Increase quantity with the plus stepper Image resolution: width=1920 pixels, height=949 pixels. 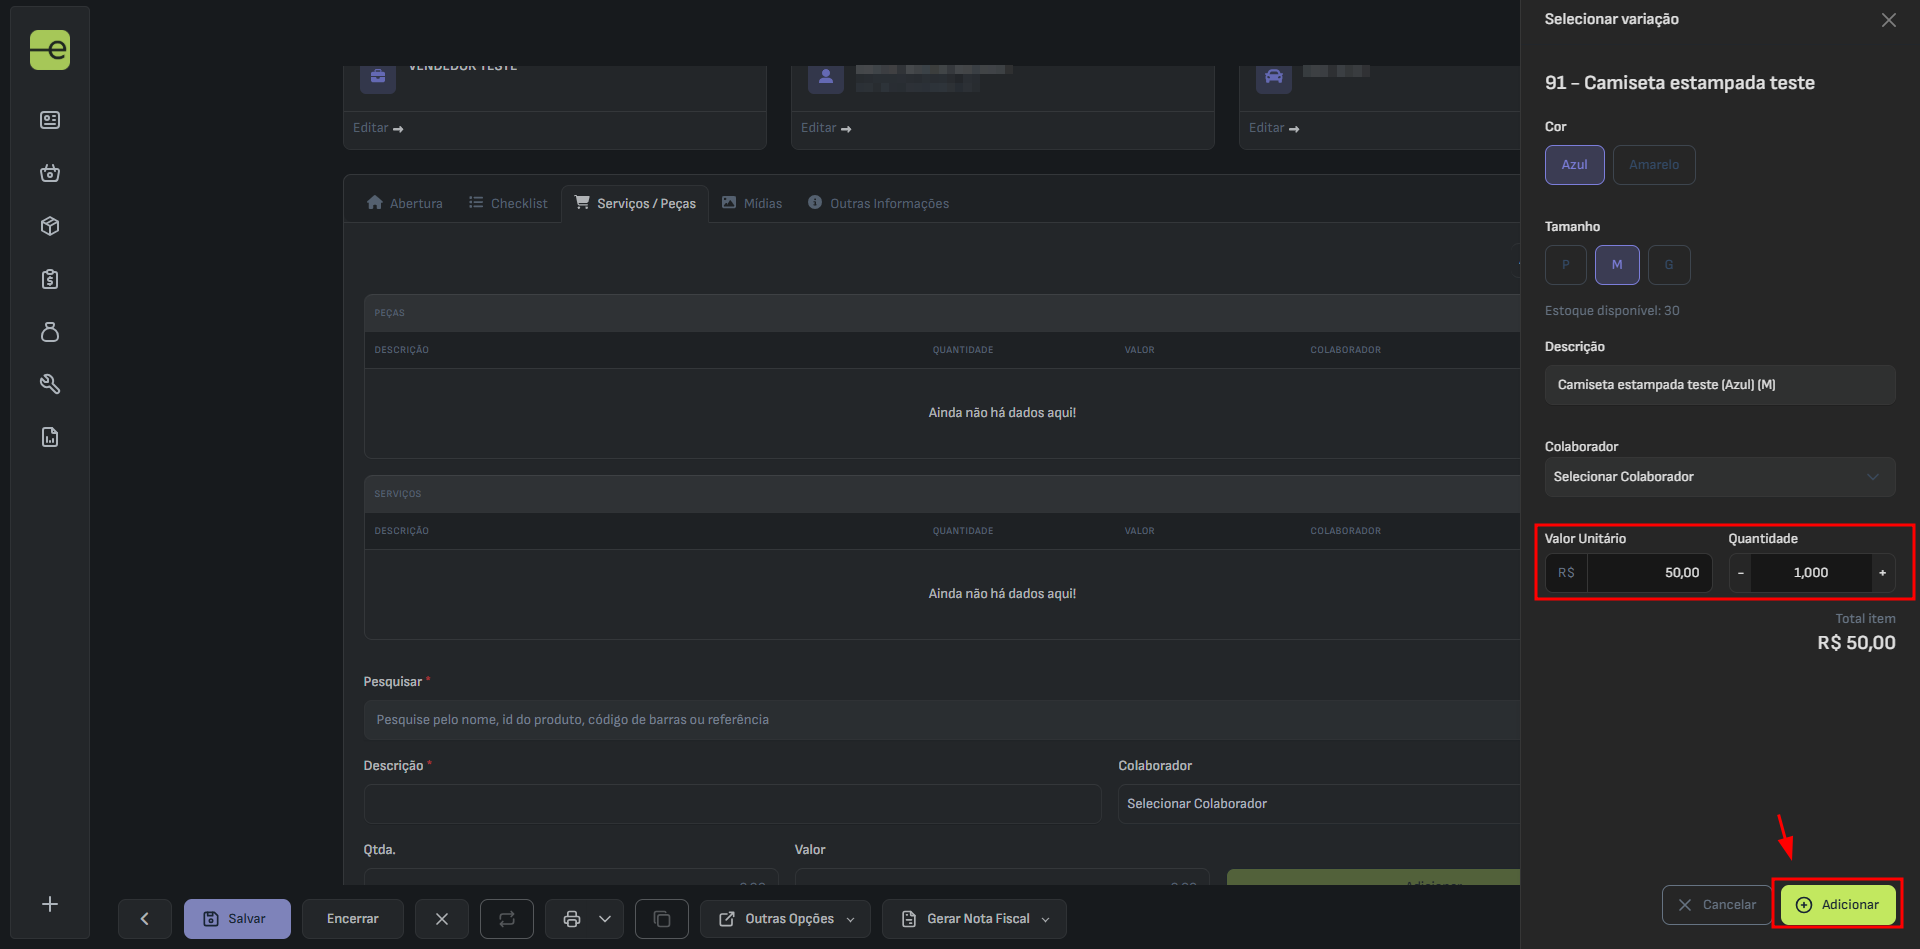(x=1882, y=573)
